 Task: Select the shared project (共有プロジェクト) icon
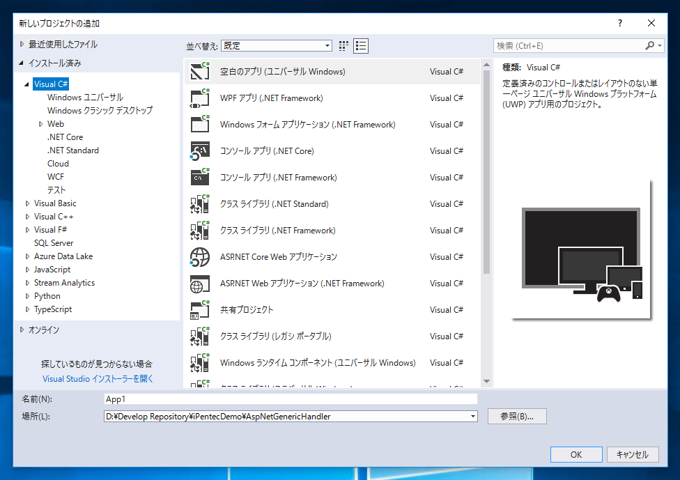[x=200, y=310]
